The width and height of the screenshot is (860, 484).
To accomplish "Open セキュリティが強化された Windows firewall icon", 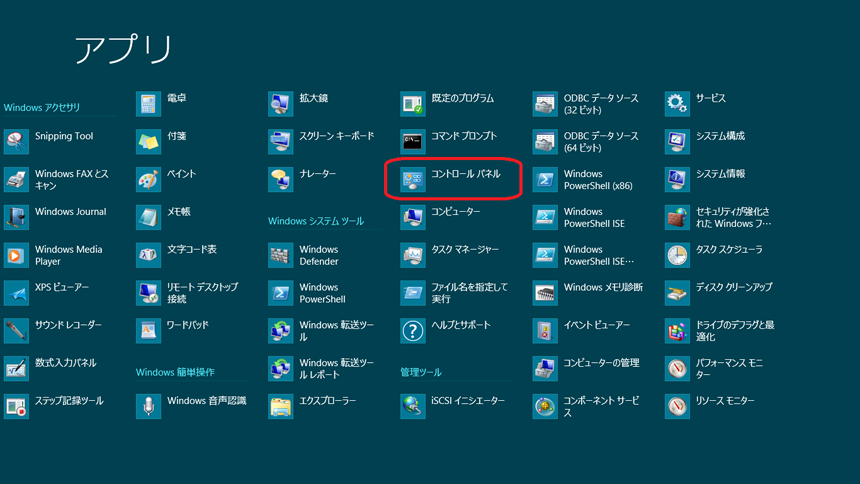I will (x=677, y=217).
